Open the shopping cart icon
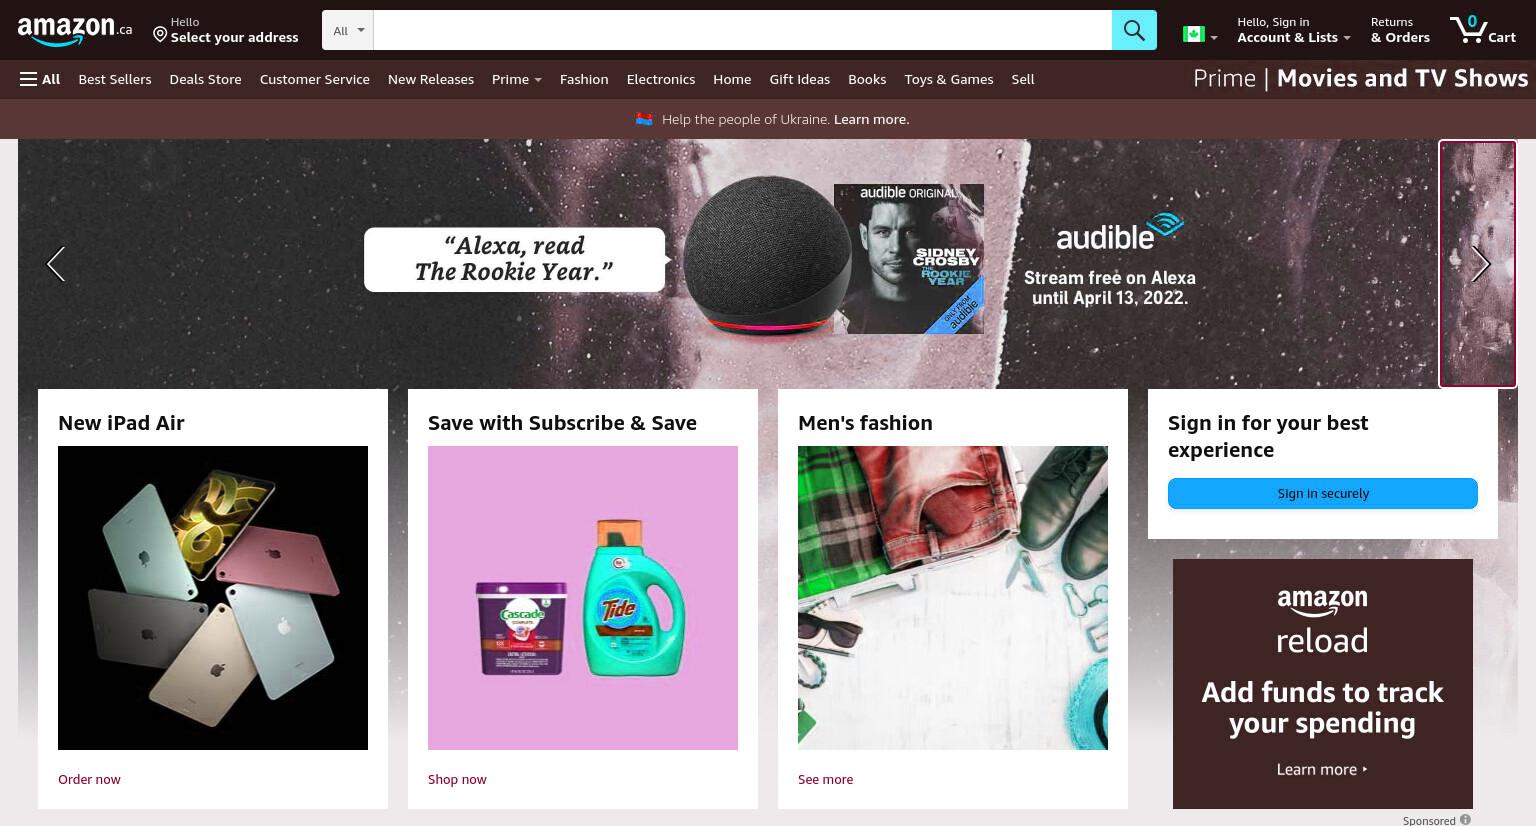Viewport: 1536px width, 826px height. 1483,29
